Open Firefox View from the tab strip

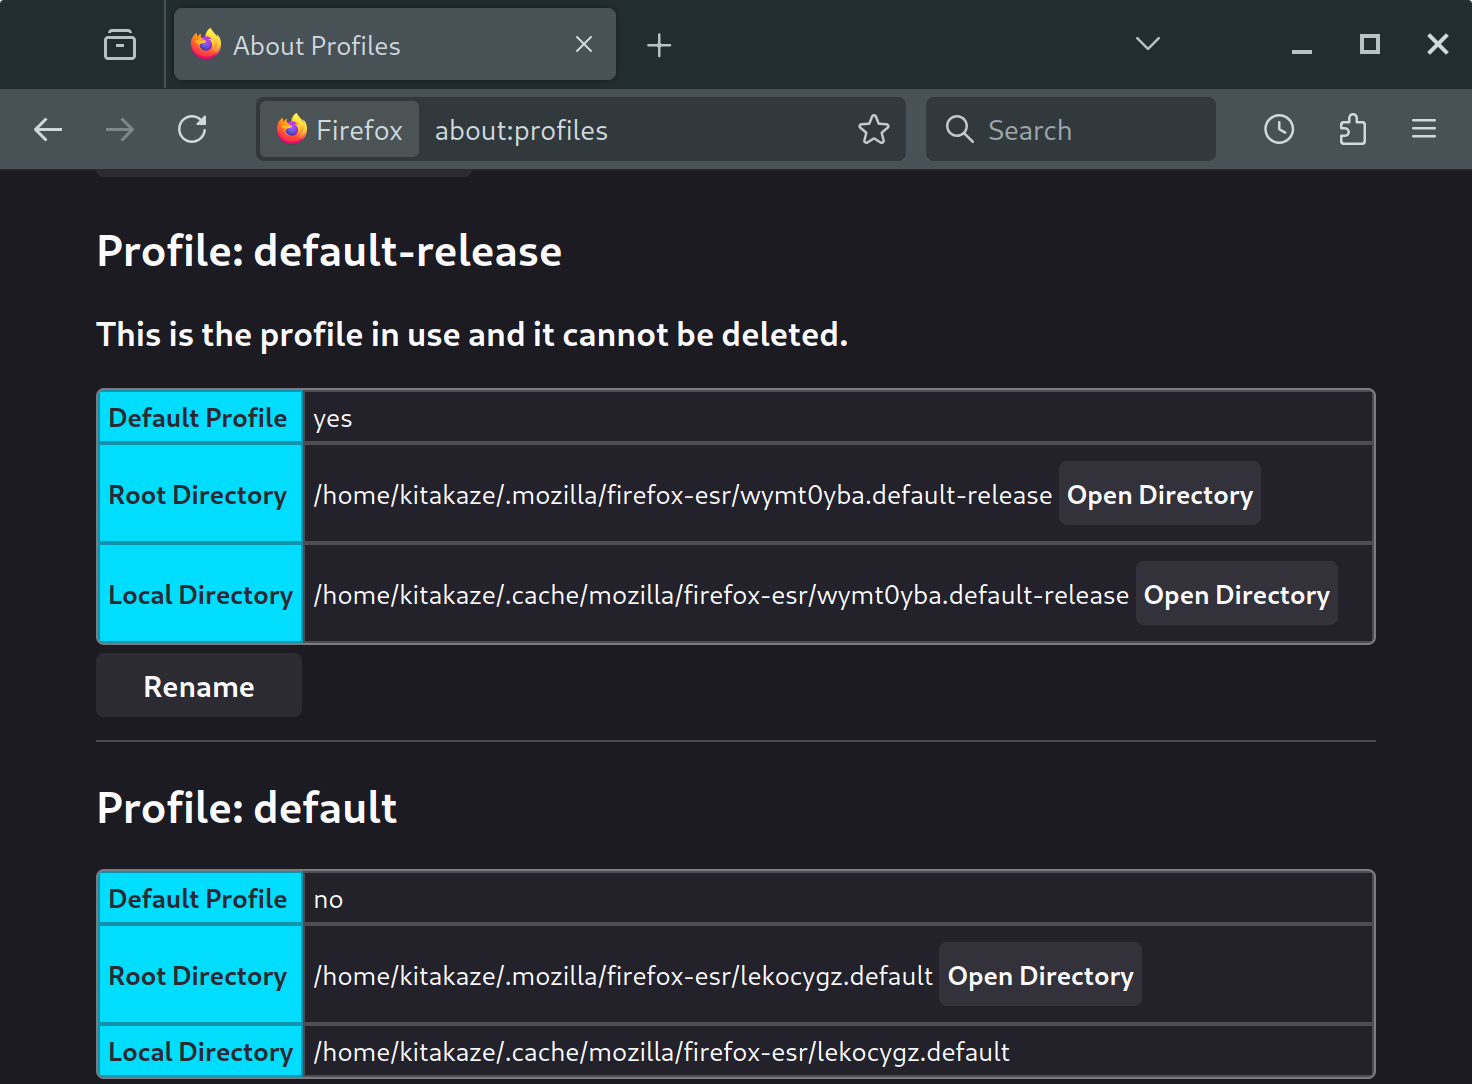[120, 45]
